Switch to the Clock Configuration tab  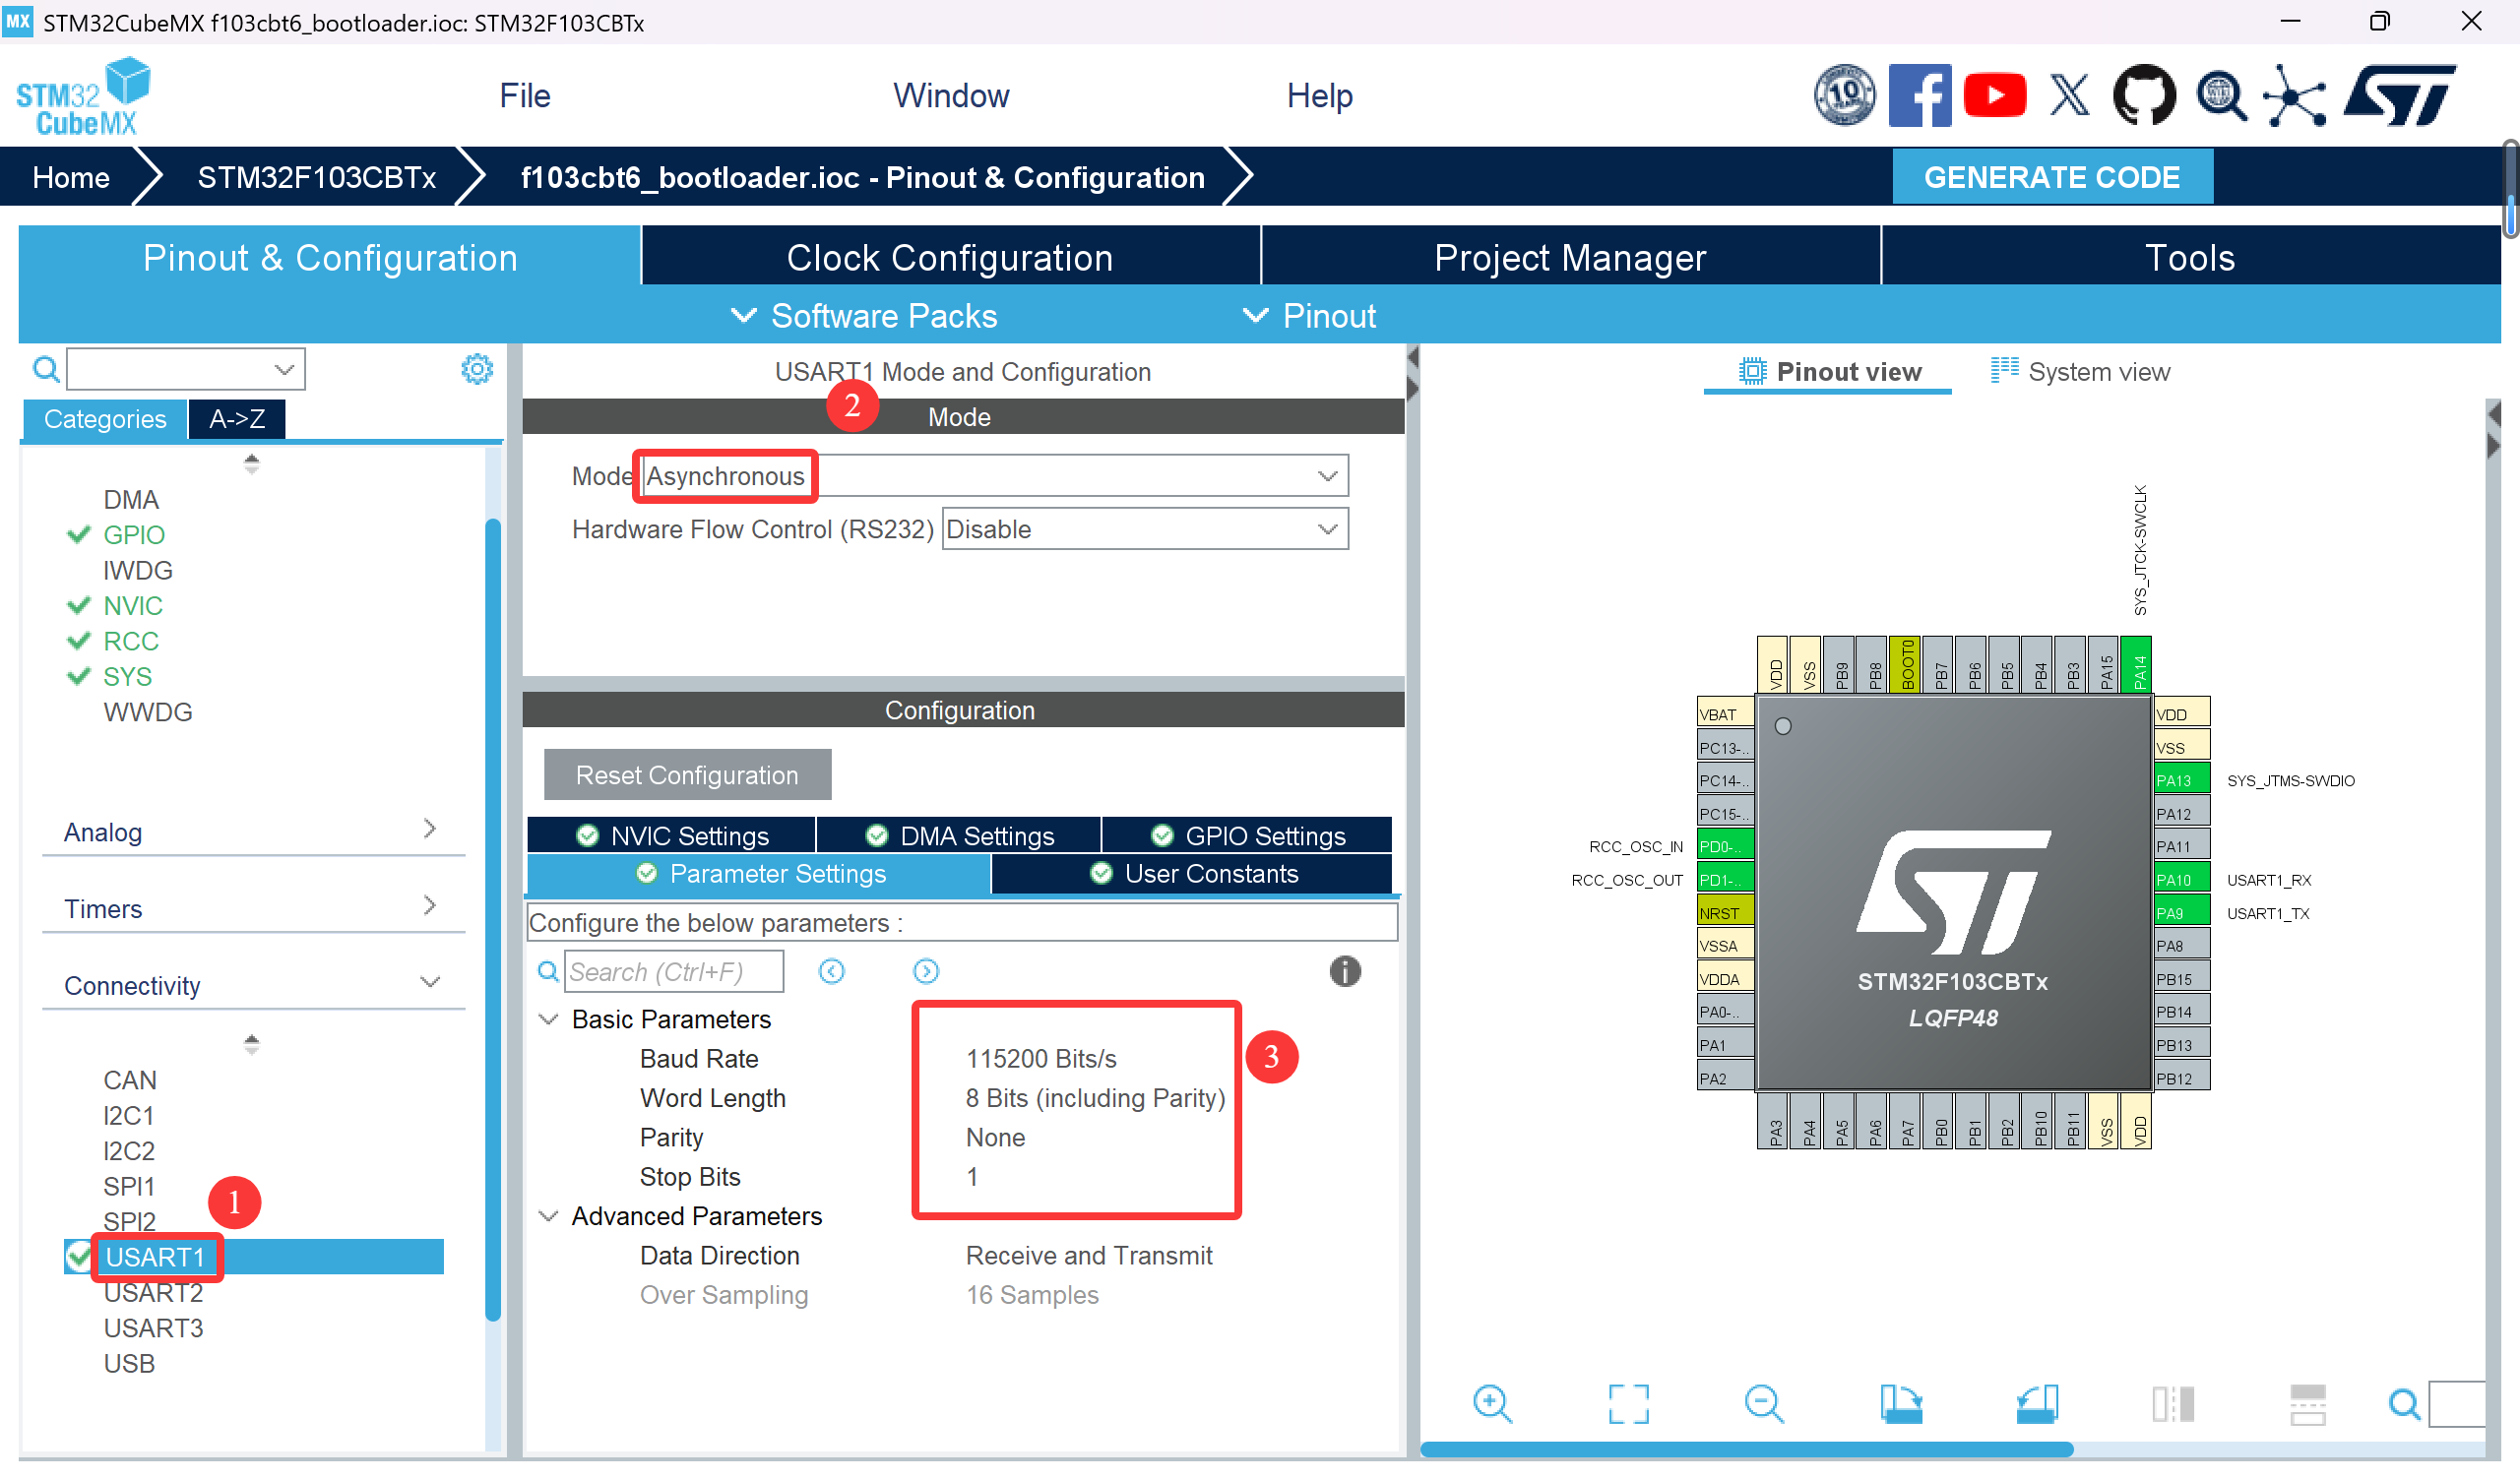coord(949,257)
